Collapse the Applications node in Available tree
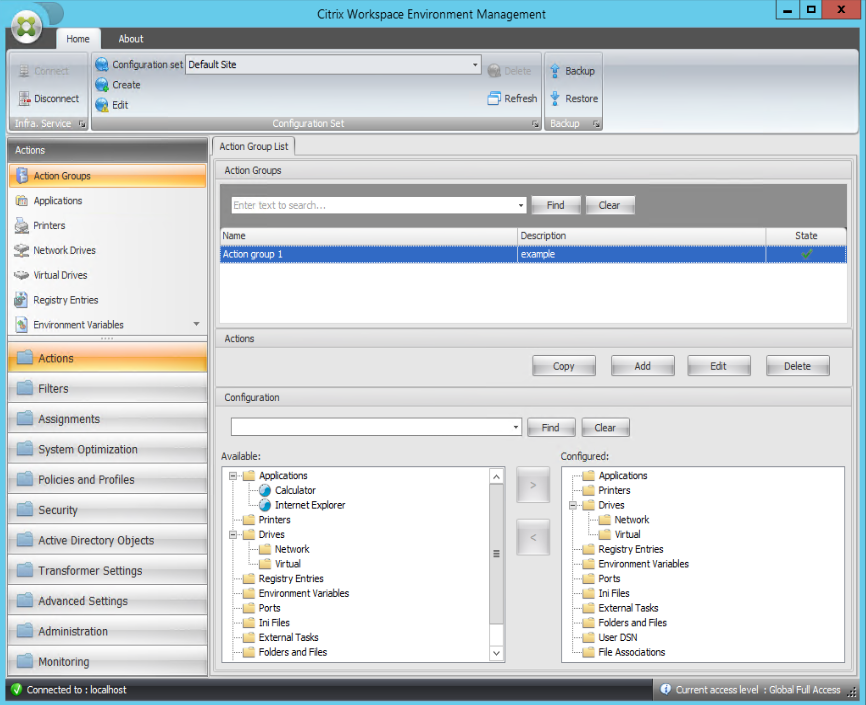Image resolution: width=866 pixels, height=705 pixels. click(233, 476)
